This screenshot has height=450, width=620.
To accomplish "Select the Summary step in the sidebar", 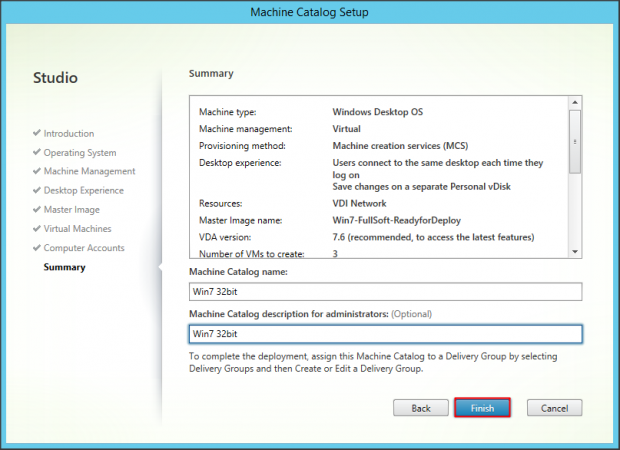I will point(64,267).
